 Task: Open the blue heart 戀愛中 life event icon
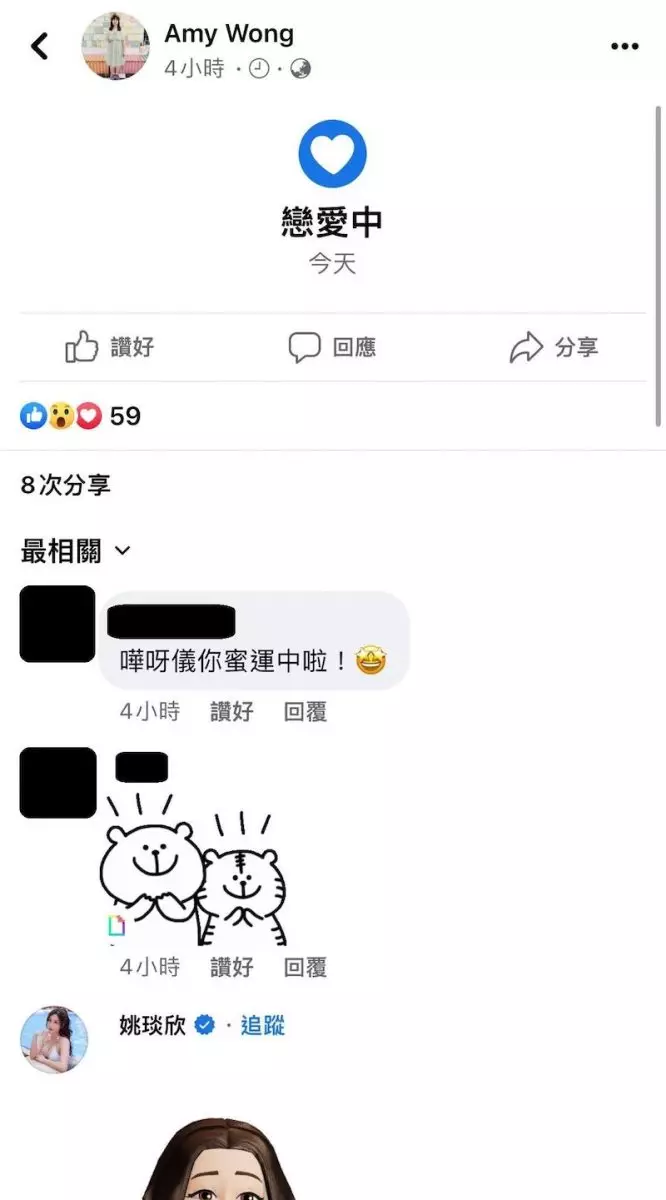click(333, 154)
